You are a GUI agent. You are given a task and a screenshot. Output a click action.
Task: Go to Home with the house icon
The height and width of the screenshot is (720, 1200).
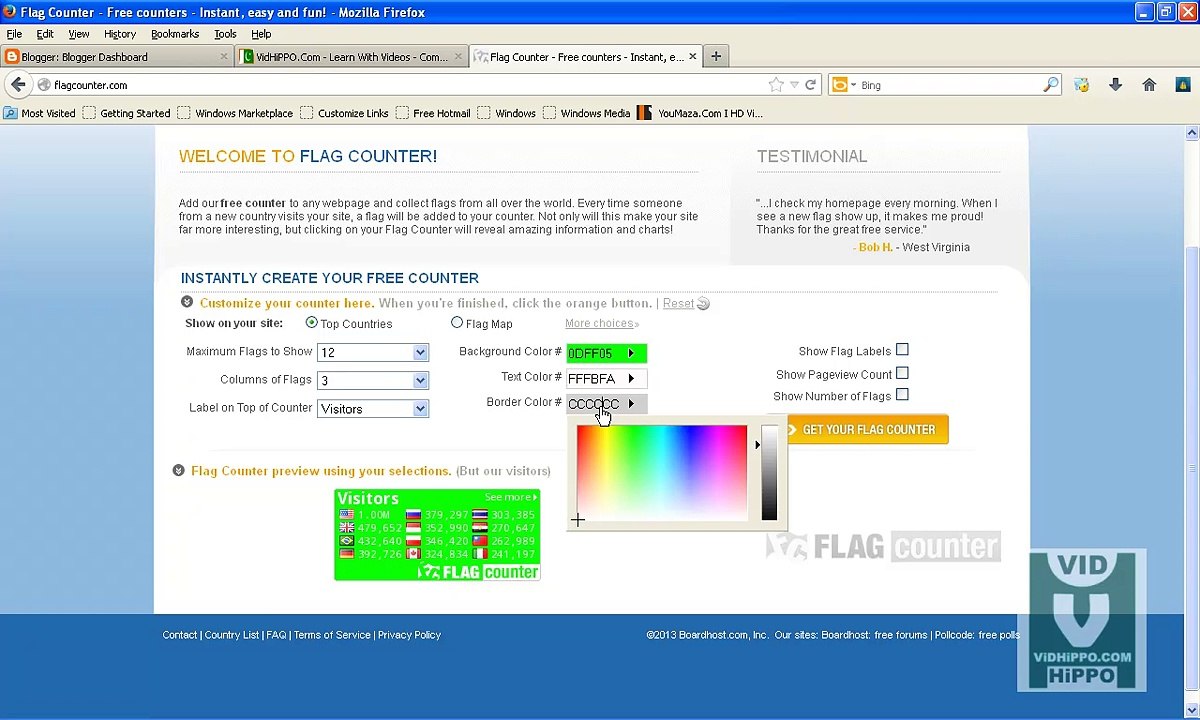coord(1149,85)
